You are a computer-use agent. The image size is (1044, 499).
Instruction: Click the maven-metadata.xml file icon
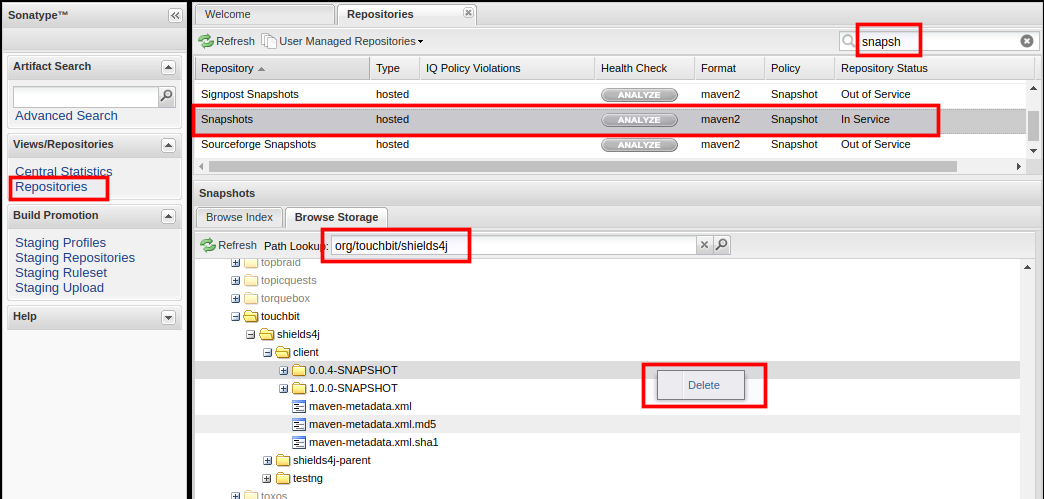(299, 406)
